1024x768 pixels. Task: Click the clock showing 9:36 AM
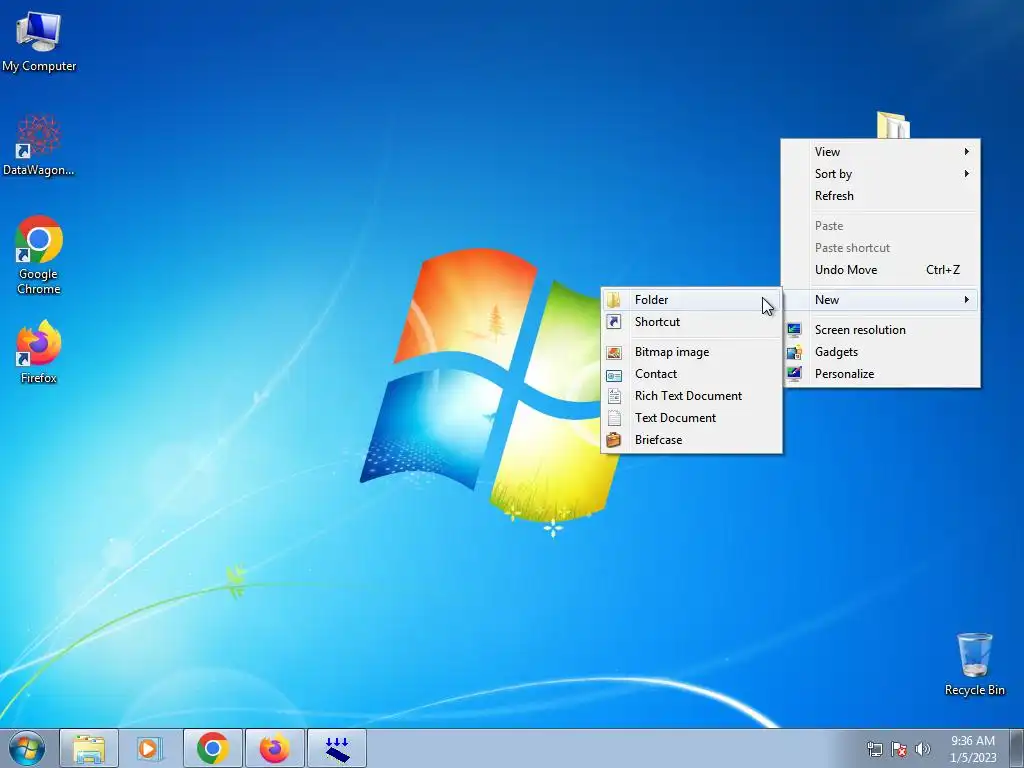(x=972, y=741)
